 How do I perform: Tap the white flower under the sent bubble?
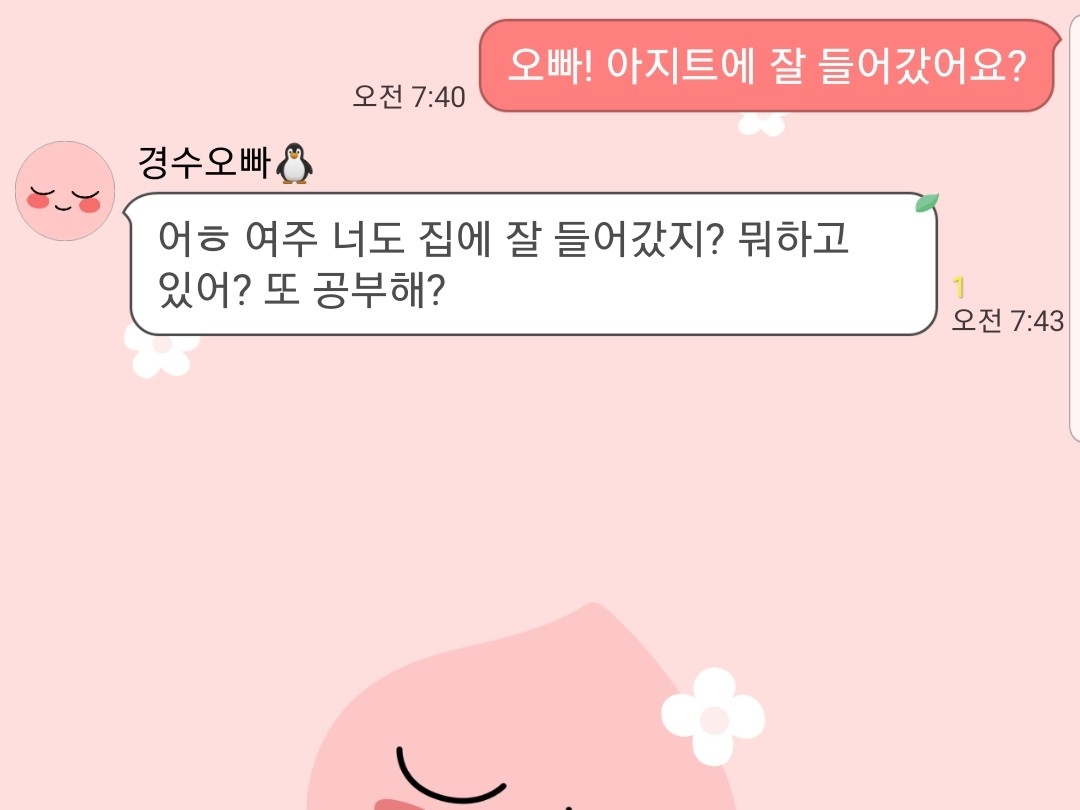[762, 125]
